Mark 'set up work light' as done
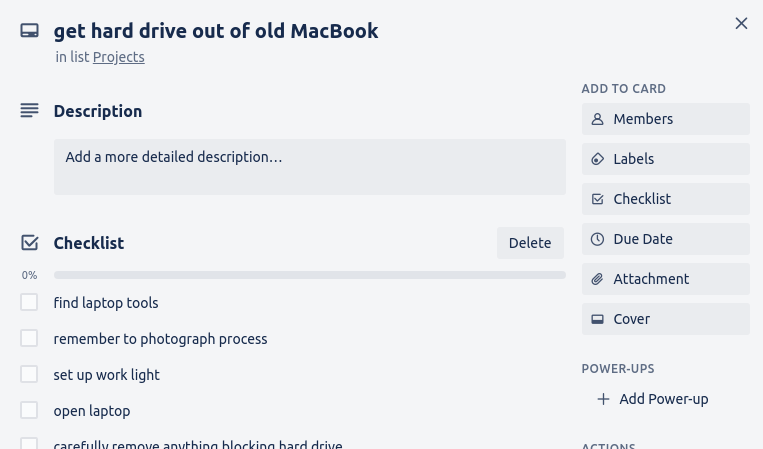This screenshot has width=763, height=449. click(x=29, y=375)
